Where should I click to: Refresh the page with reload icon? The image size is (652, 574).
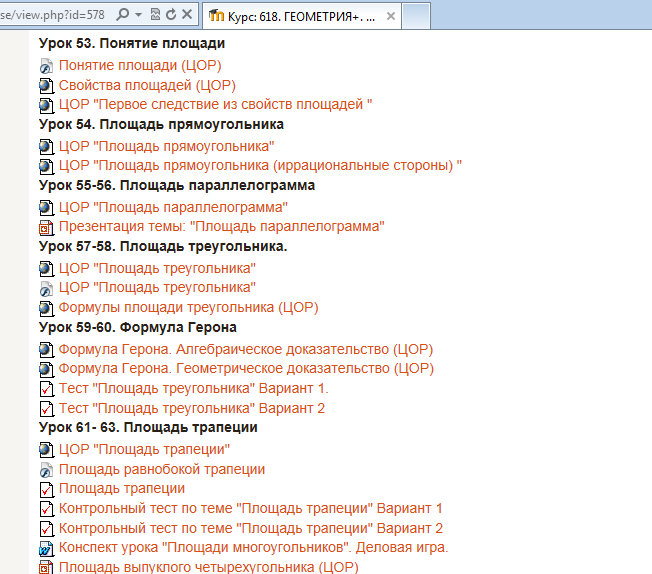click(x=171, y=15)
